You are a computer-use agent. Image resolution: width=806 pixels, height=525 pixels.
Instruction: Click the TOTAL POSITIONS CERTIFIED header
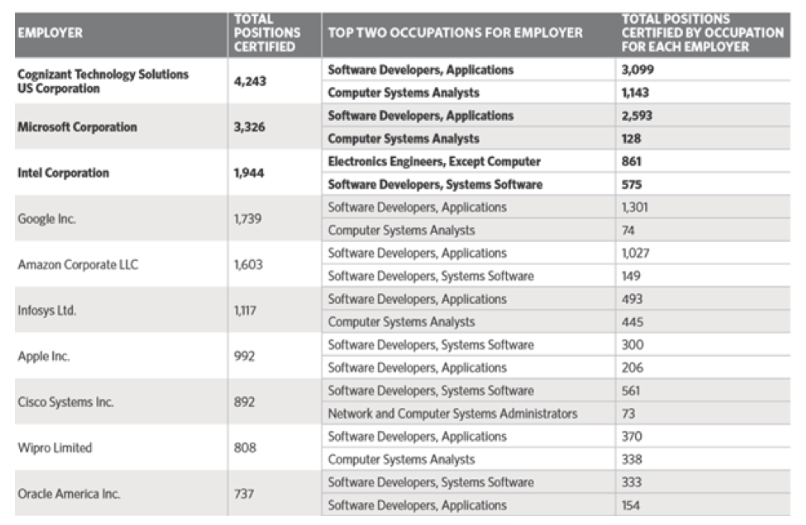(x=274, y=34)
